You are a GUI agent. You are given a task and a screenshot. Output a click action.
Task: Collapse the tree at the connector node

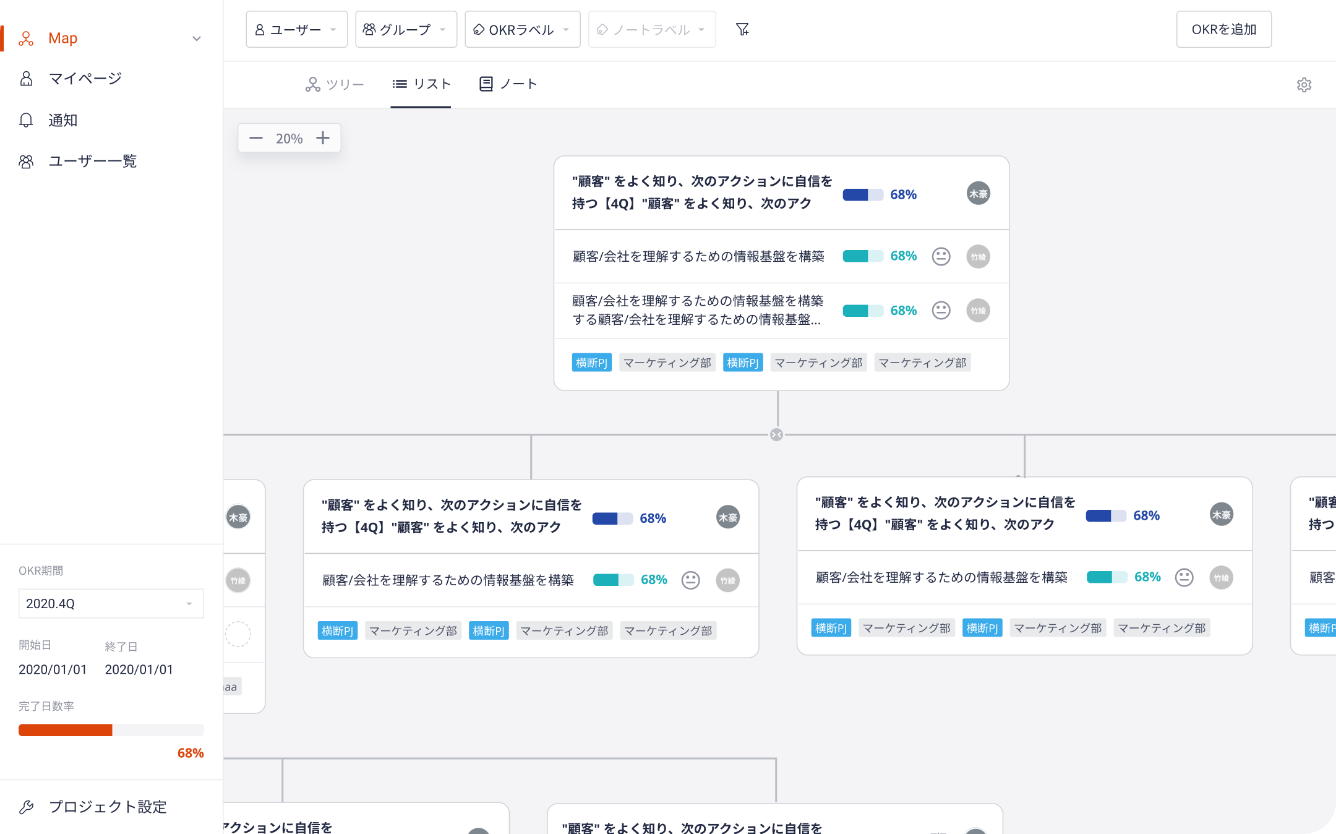(777, 434)
